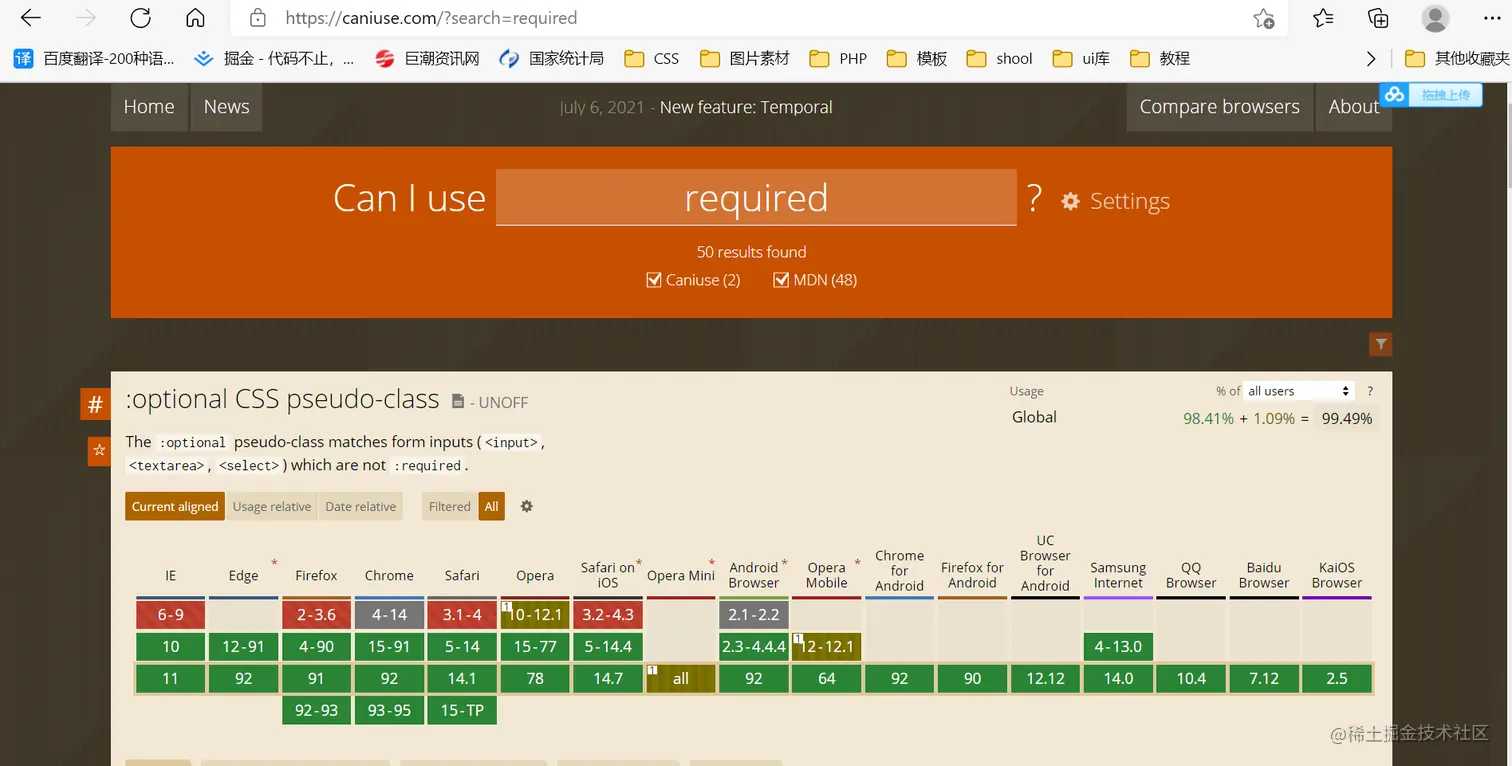Click the Safari 3.1-4 cell
Viewport: 1512px width, 766px height.
[x=462, y=615]
